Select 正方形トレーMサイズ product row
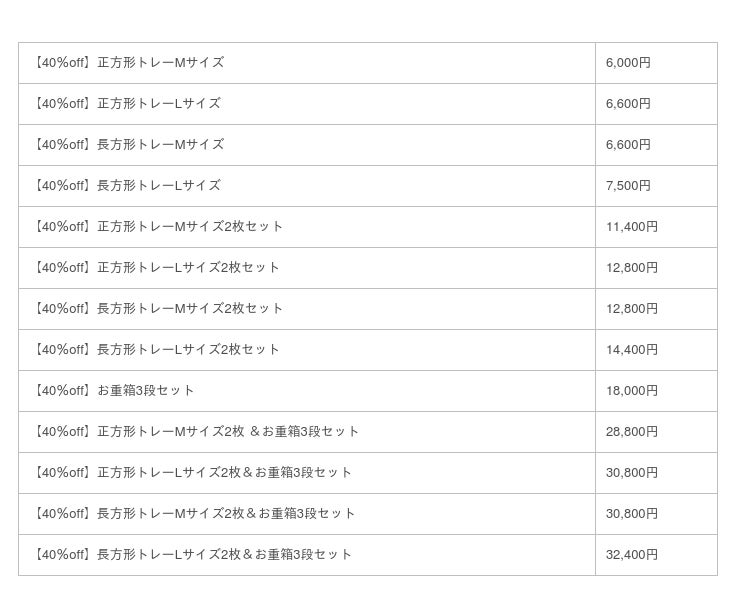 [368, 63]
